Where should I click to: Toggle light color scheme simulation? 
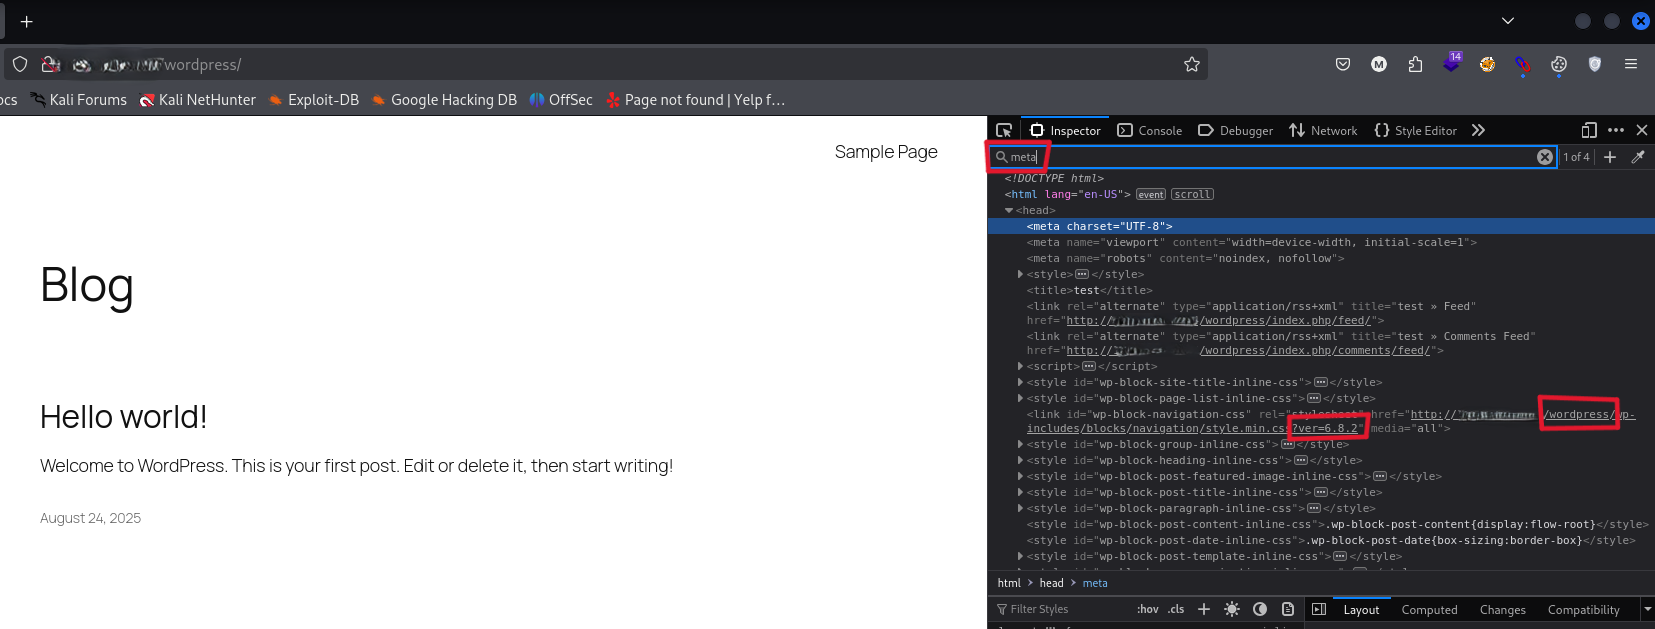coord(1232,609)
